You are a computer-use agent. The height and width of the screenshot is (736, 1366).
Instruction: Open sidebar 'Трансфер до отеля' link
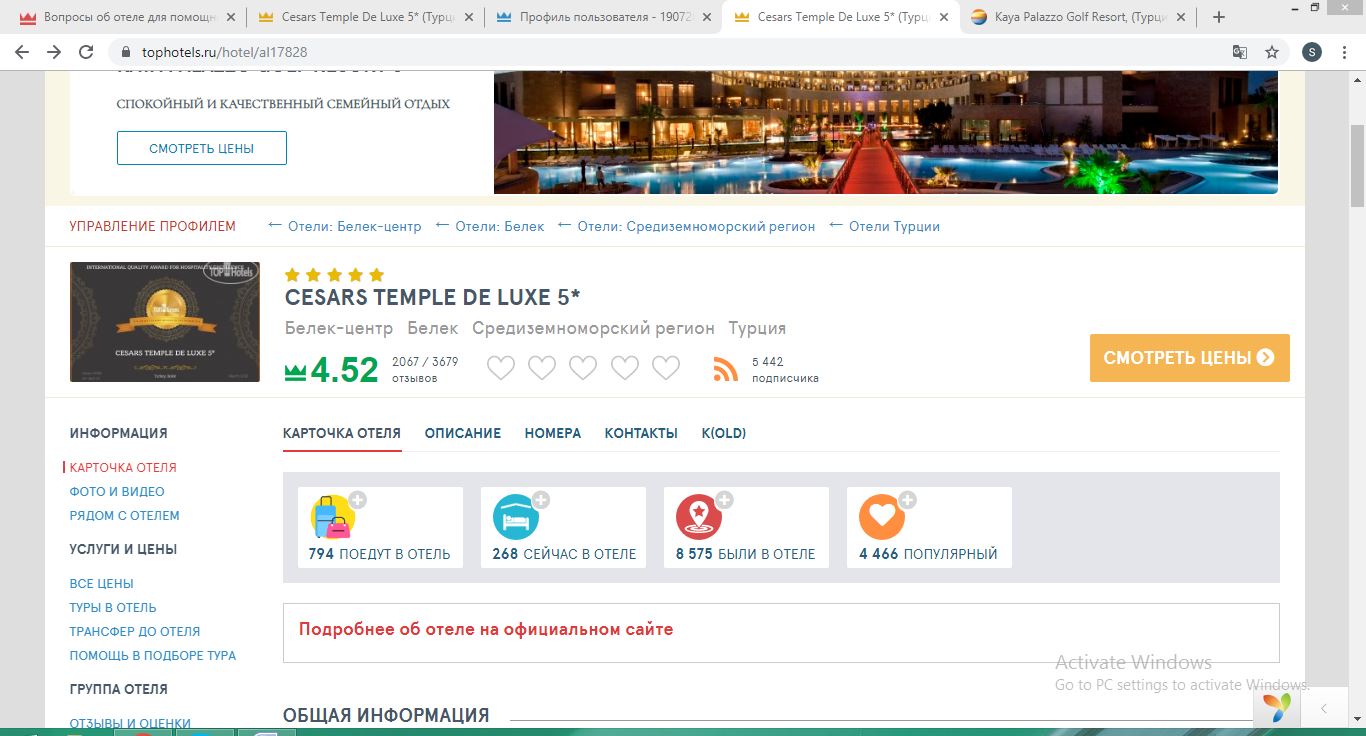click(x=135, y=631)
